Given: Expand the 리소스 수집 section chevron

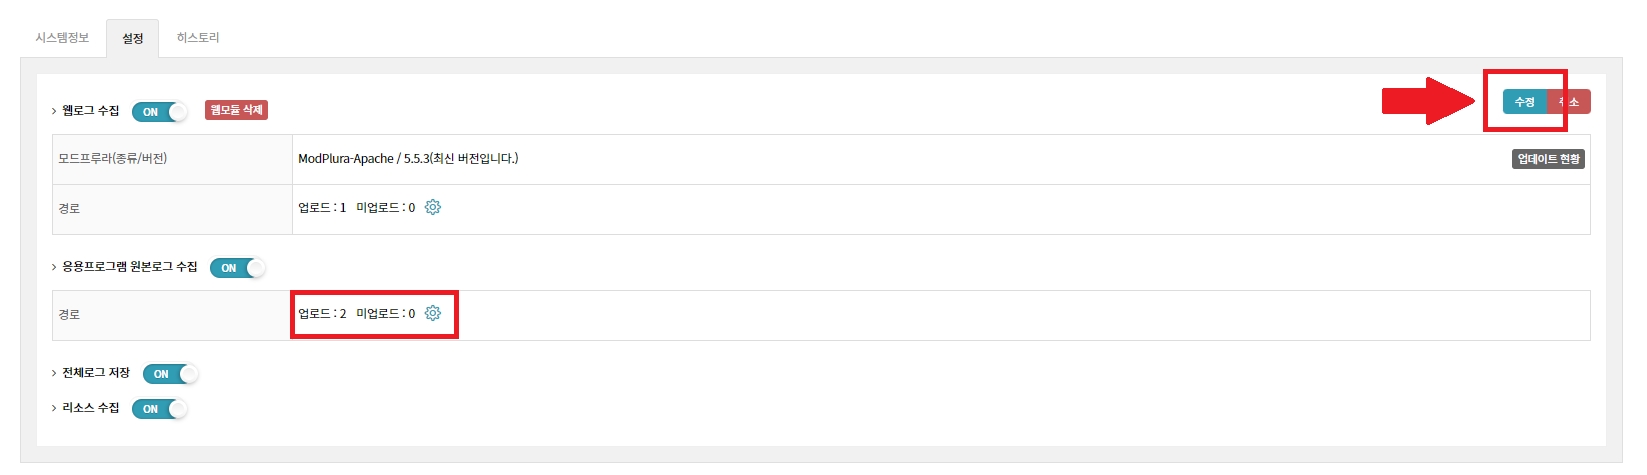Looking at the screenshot, I should click(x=54, y=408).
